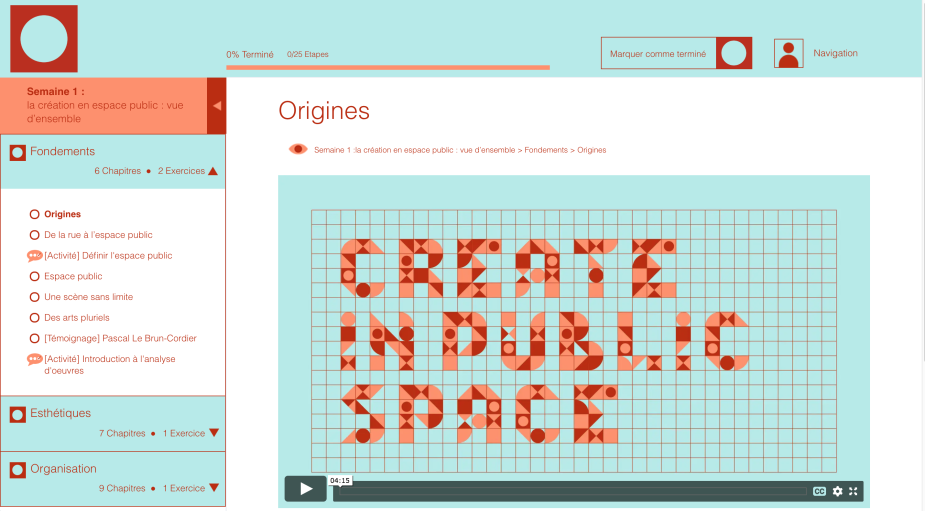Screen dimensions: 925x511
Task: Click speech bubble icon for Introduction à l'analyse
Action: coord(34,359)
